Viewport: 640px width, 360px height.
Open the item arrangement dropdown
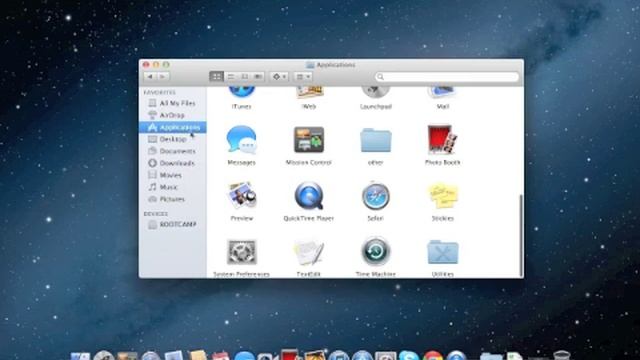[x=303, y=76]
